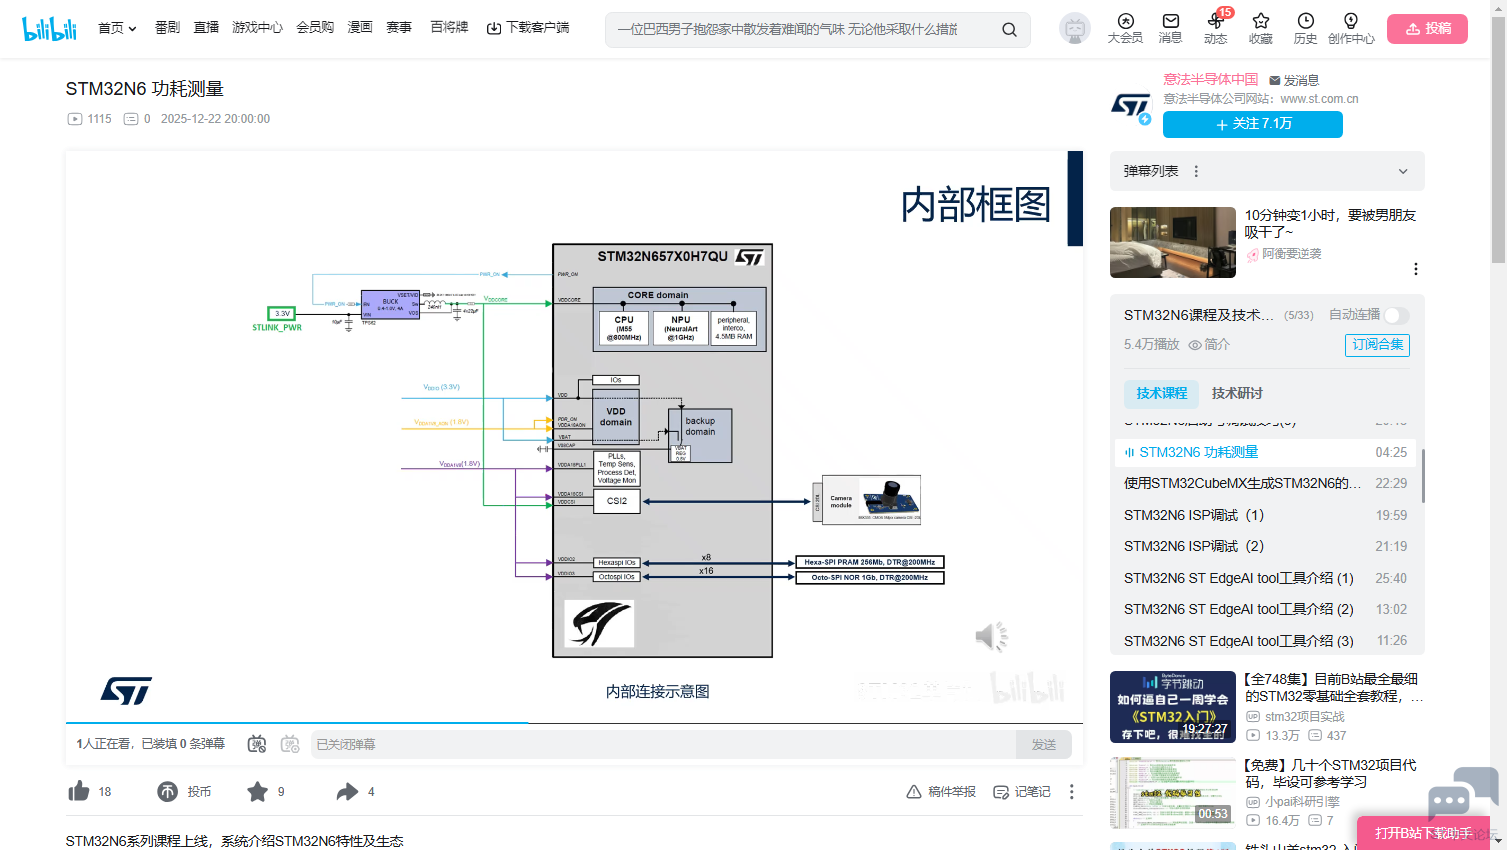Open more options beside 记笔记
Screen dimensions: 1507x850
(1071, 791)
